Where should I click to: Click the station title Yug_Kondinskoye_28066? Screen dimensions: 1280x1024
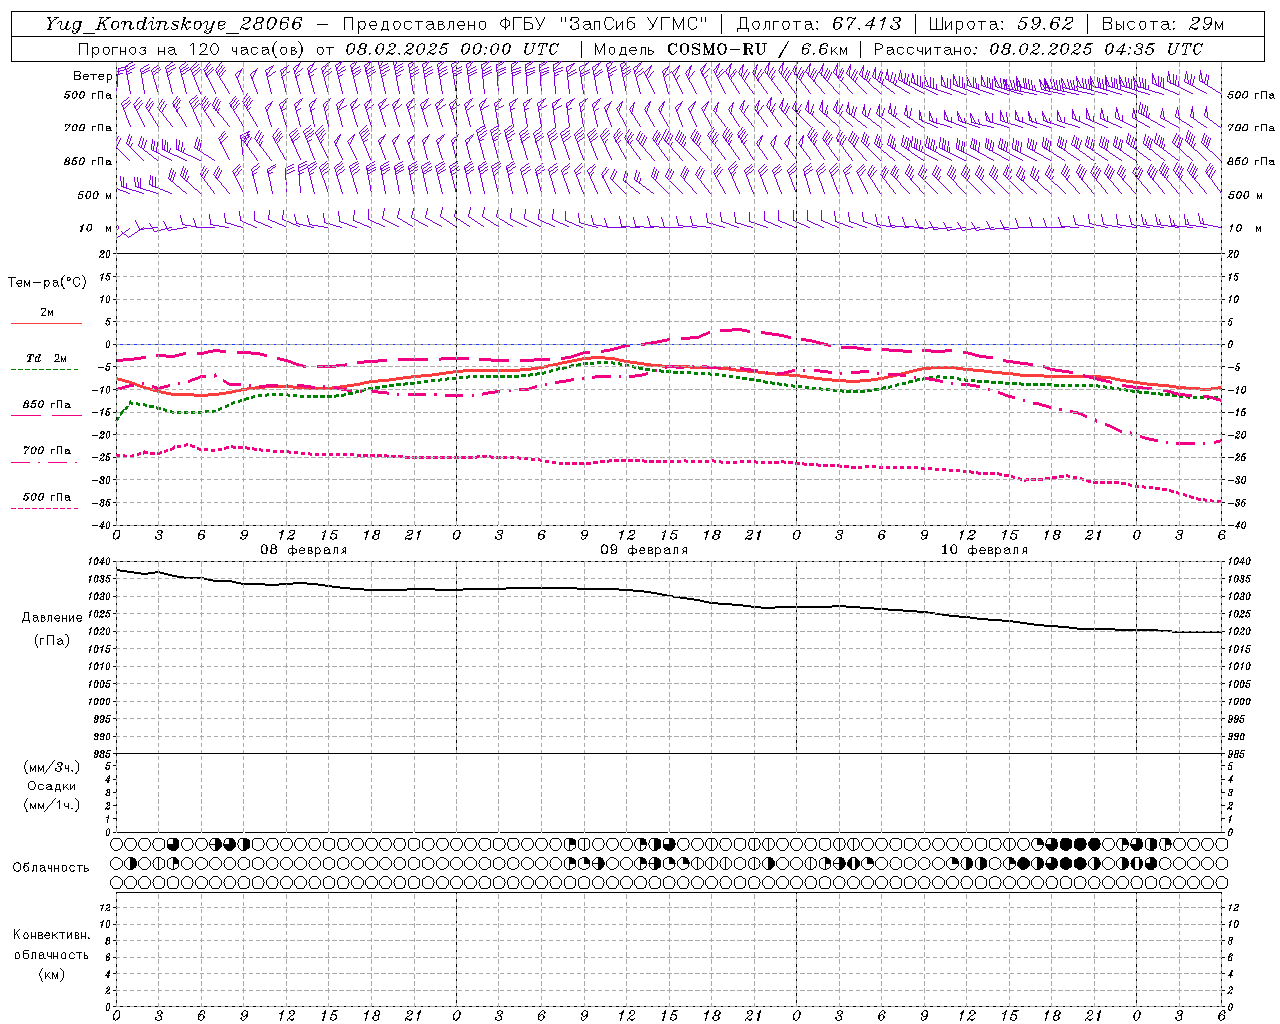173,24
